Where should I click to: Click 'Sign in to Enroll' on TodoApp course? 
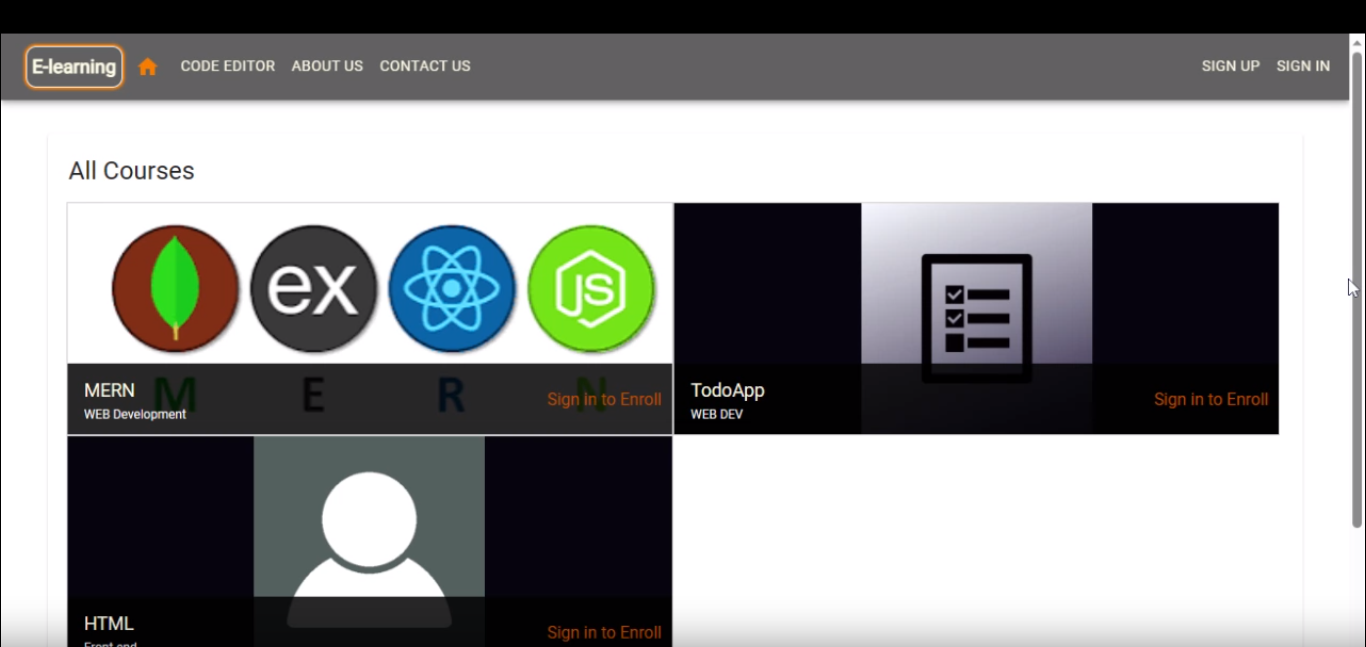(1210, 399)
